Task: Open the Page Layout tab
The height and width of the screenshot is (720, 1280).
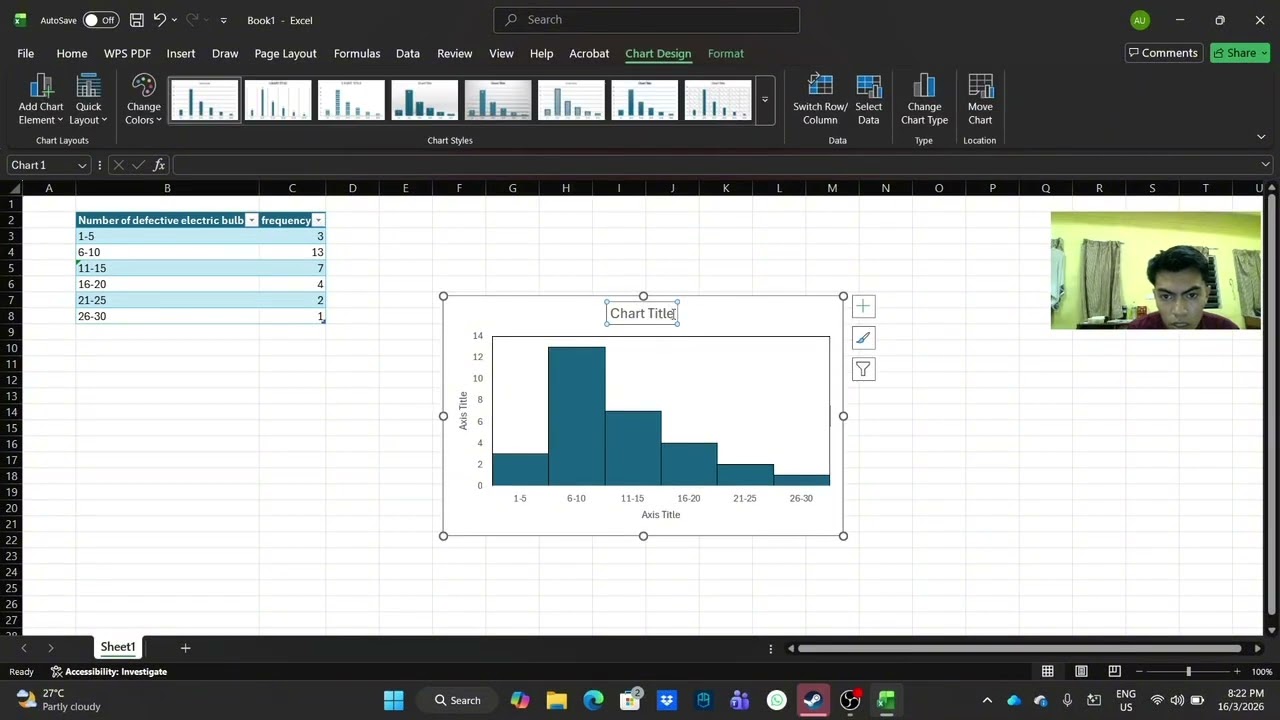Action: click(x=285, y=53)
